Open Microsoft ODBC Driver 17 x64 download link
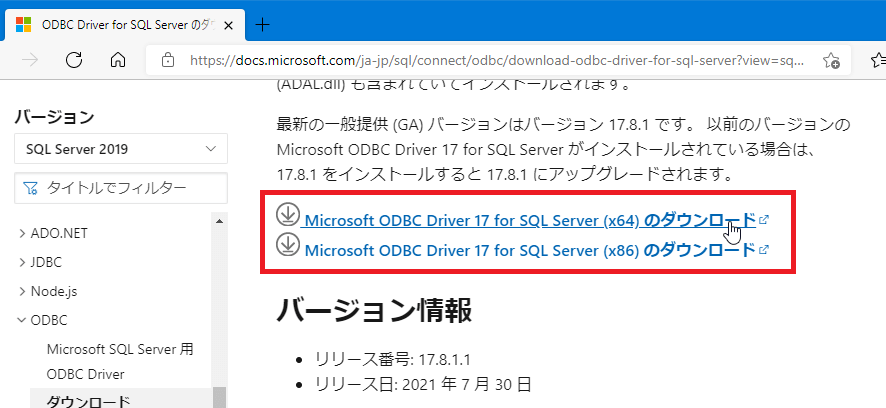This screenshot has width=886, height=408. (x=529, y=220)
